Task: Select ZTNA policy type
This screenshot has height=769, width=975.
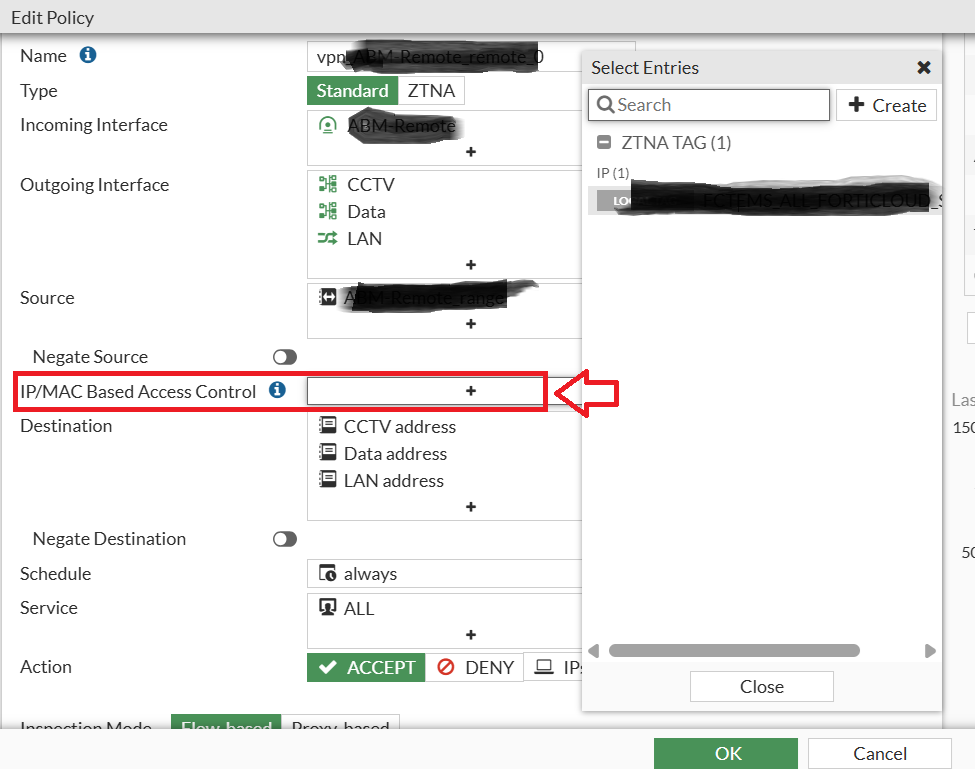Action: click(x=431, y=91)
